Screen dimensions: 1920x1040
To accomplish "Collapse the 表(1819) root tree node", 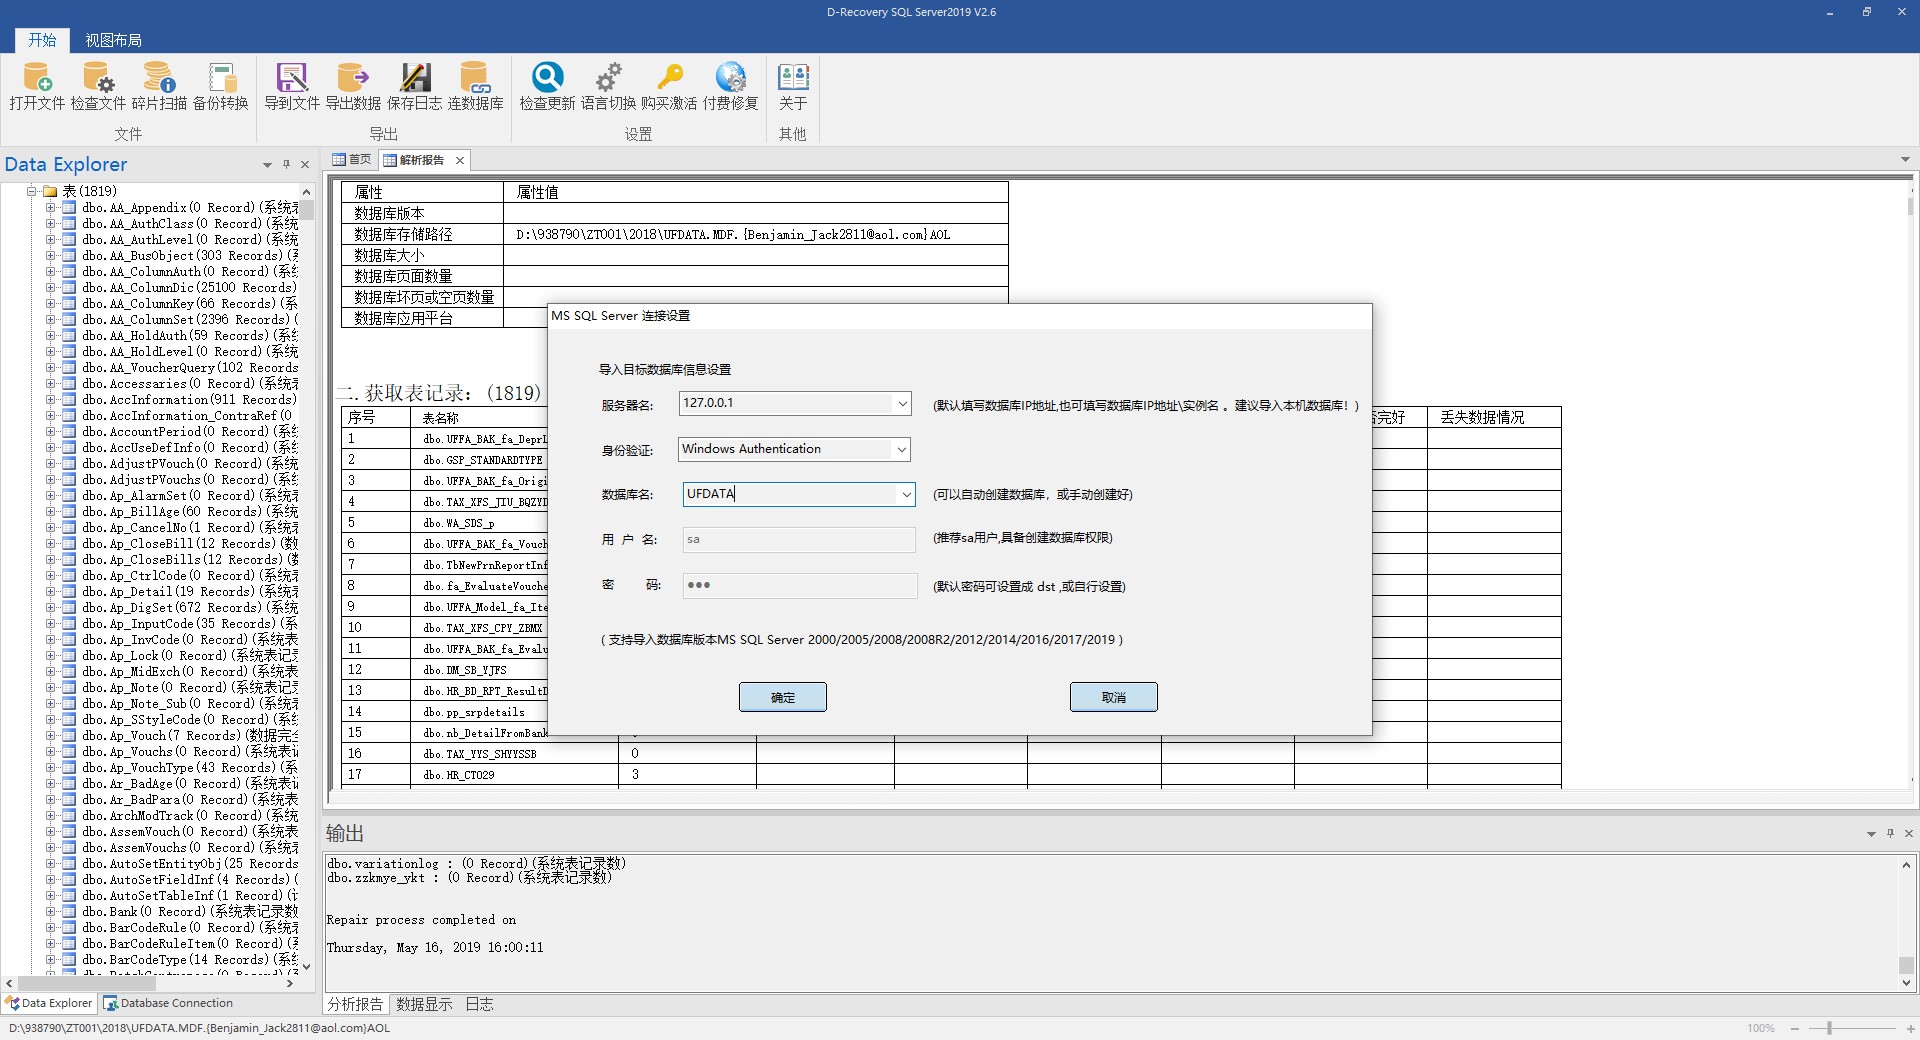I will 32,191.
